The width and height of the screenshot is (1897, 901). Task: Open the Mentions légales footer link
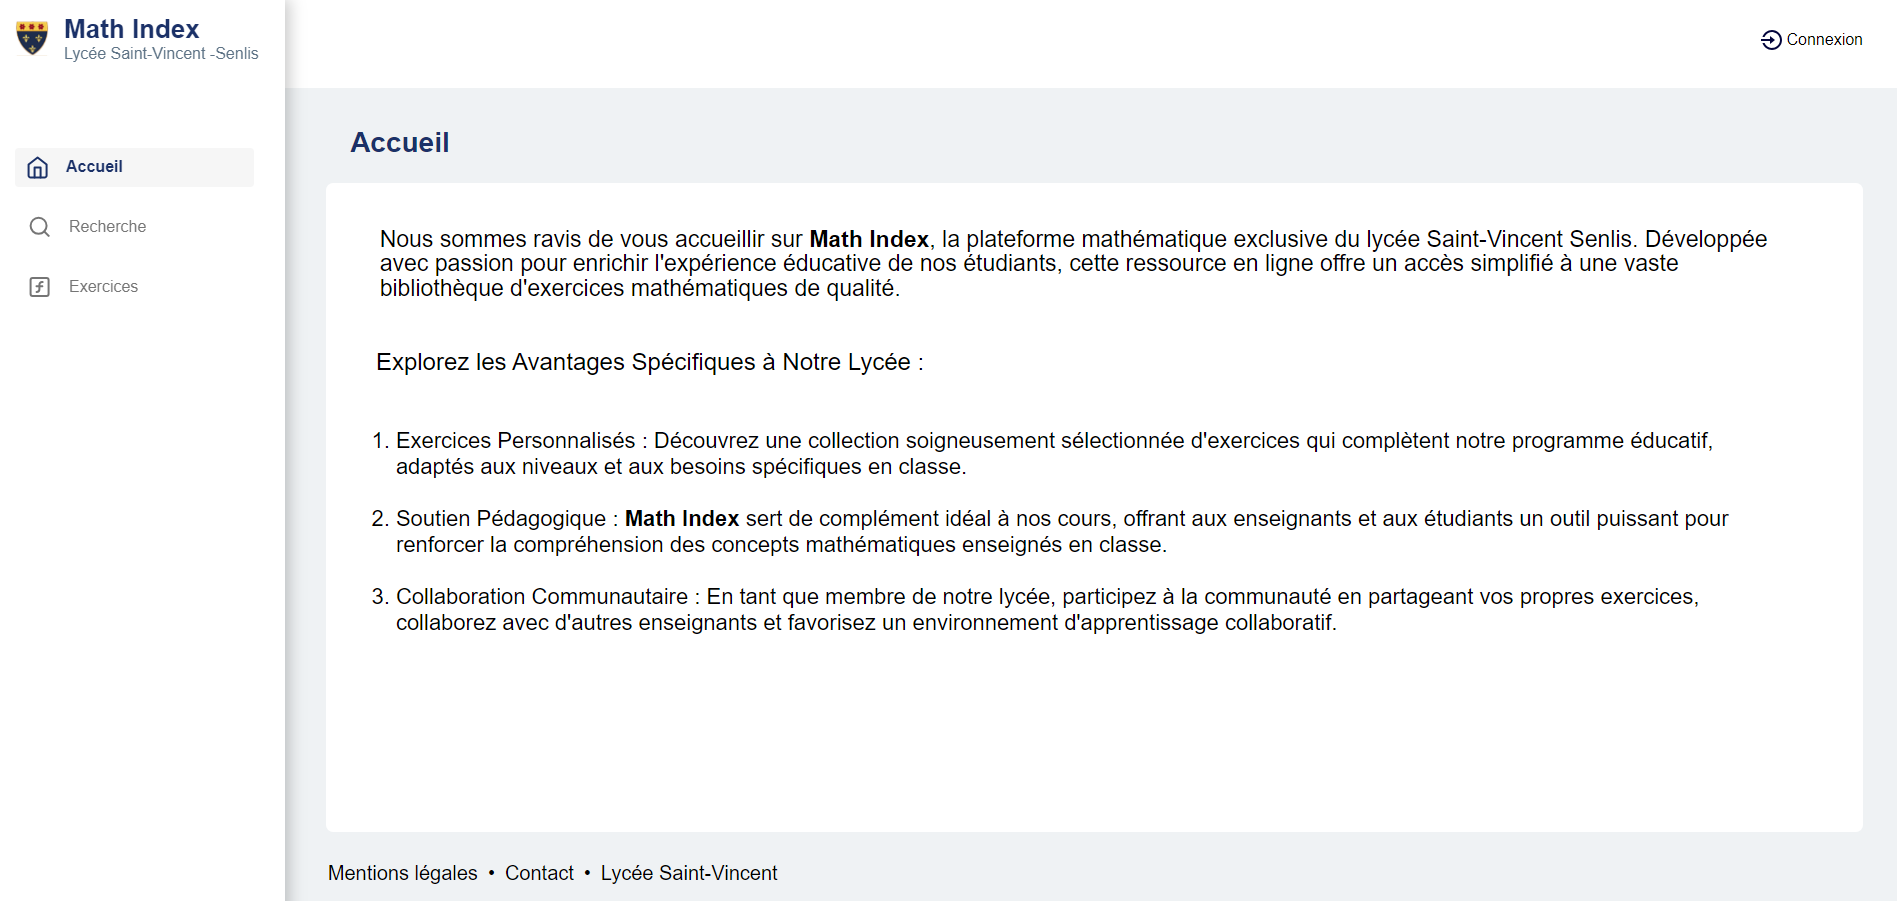403,873
